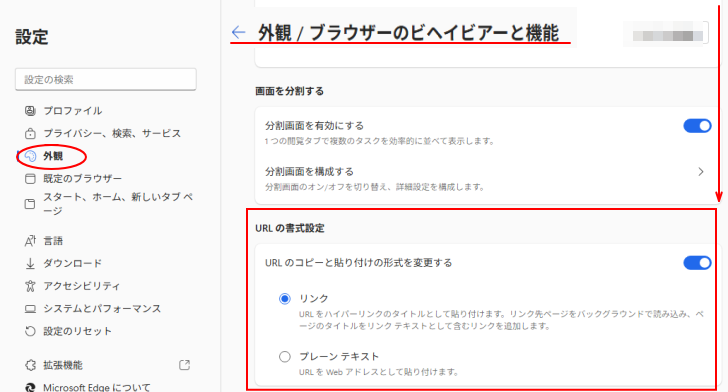Click the プロファイル profile icon

coord(30,111)
